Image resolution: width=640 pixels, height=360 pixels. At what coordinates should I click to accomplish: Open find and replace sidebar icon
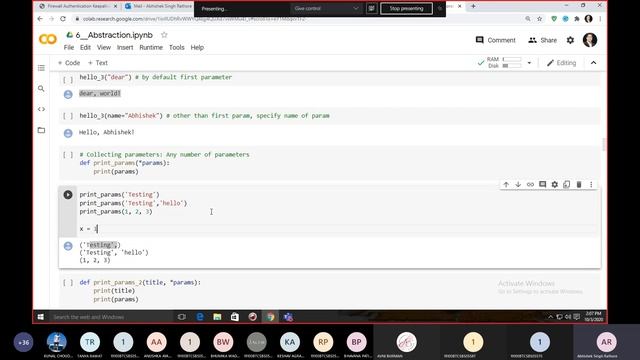point(41,89)
